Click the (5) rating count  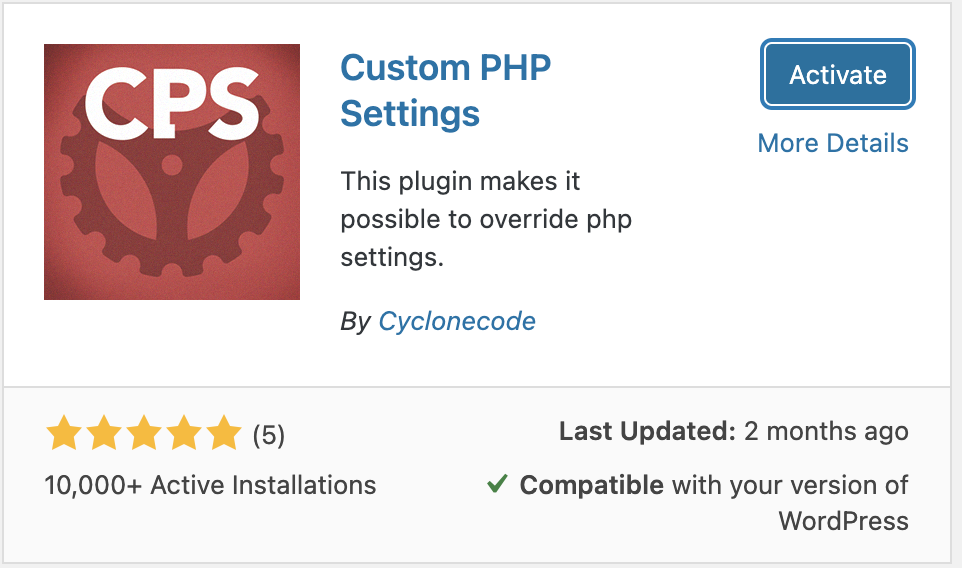click(269, 435)
